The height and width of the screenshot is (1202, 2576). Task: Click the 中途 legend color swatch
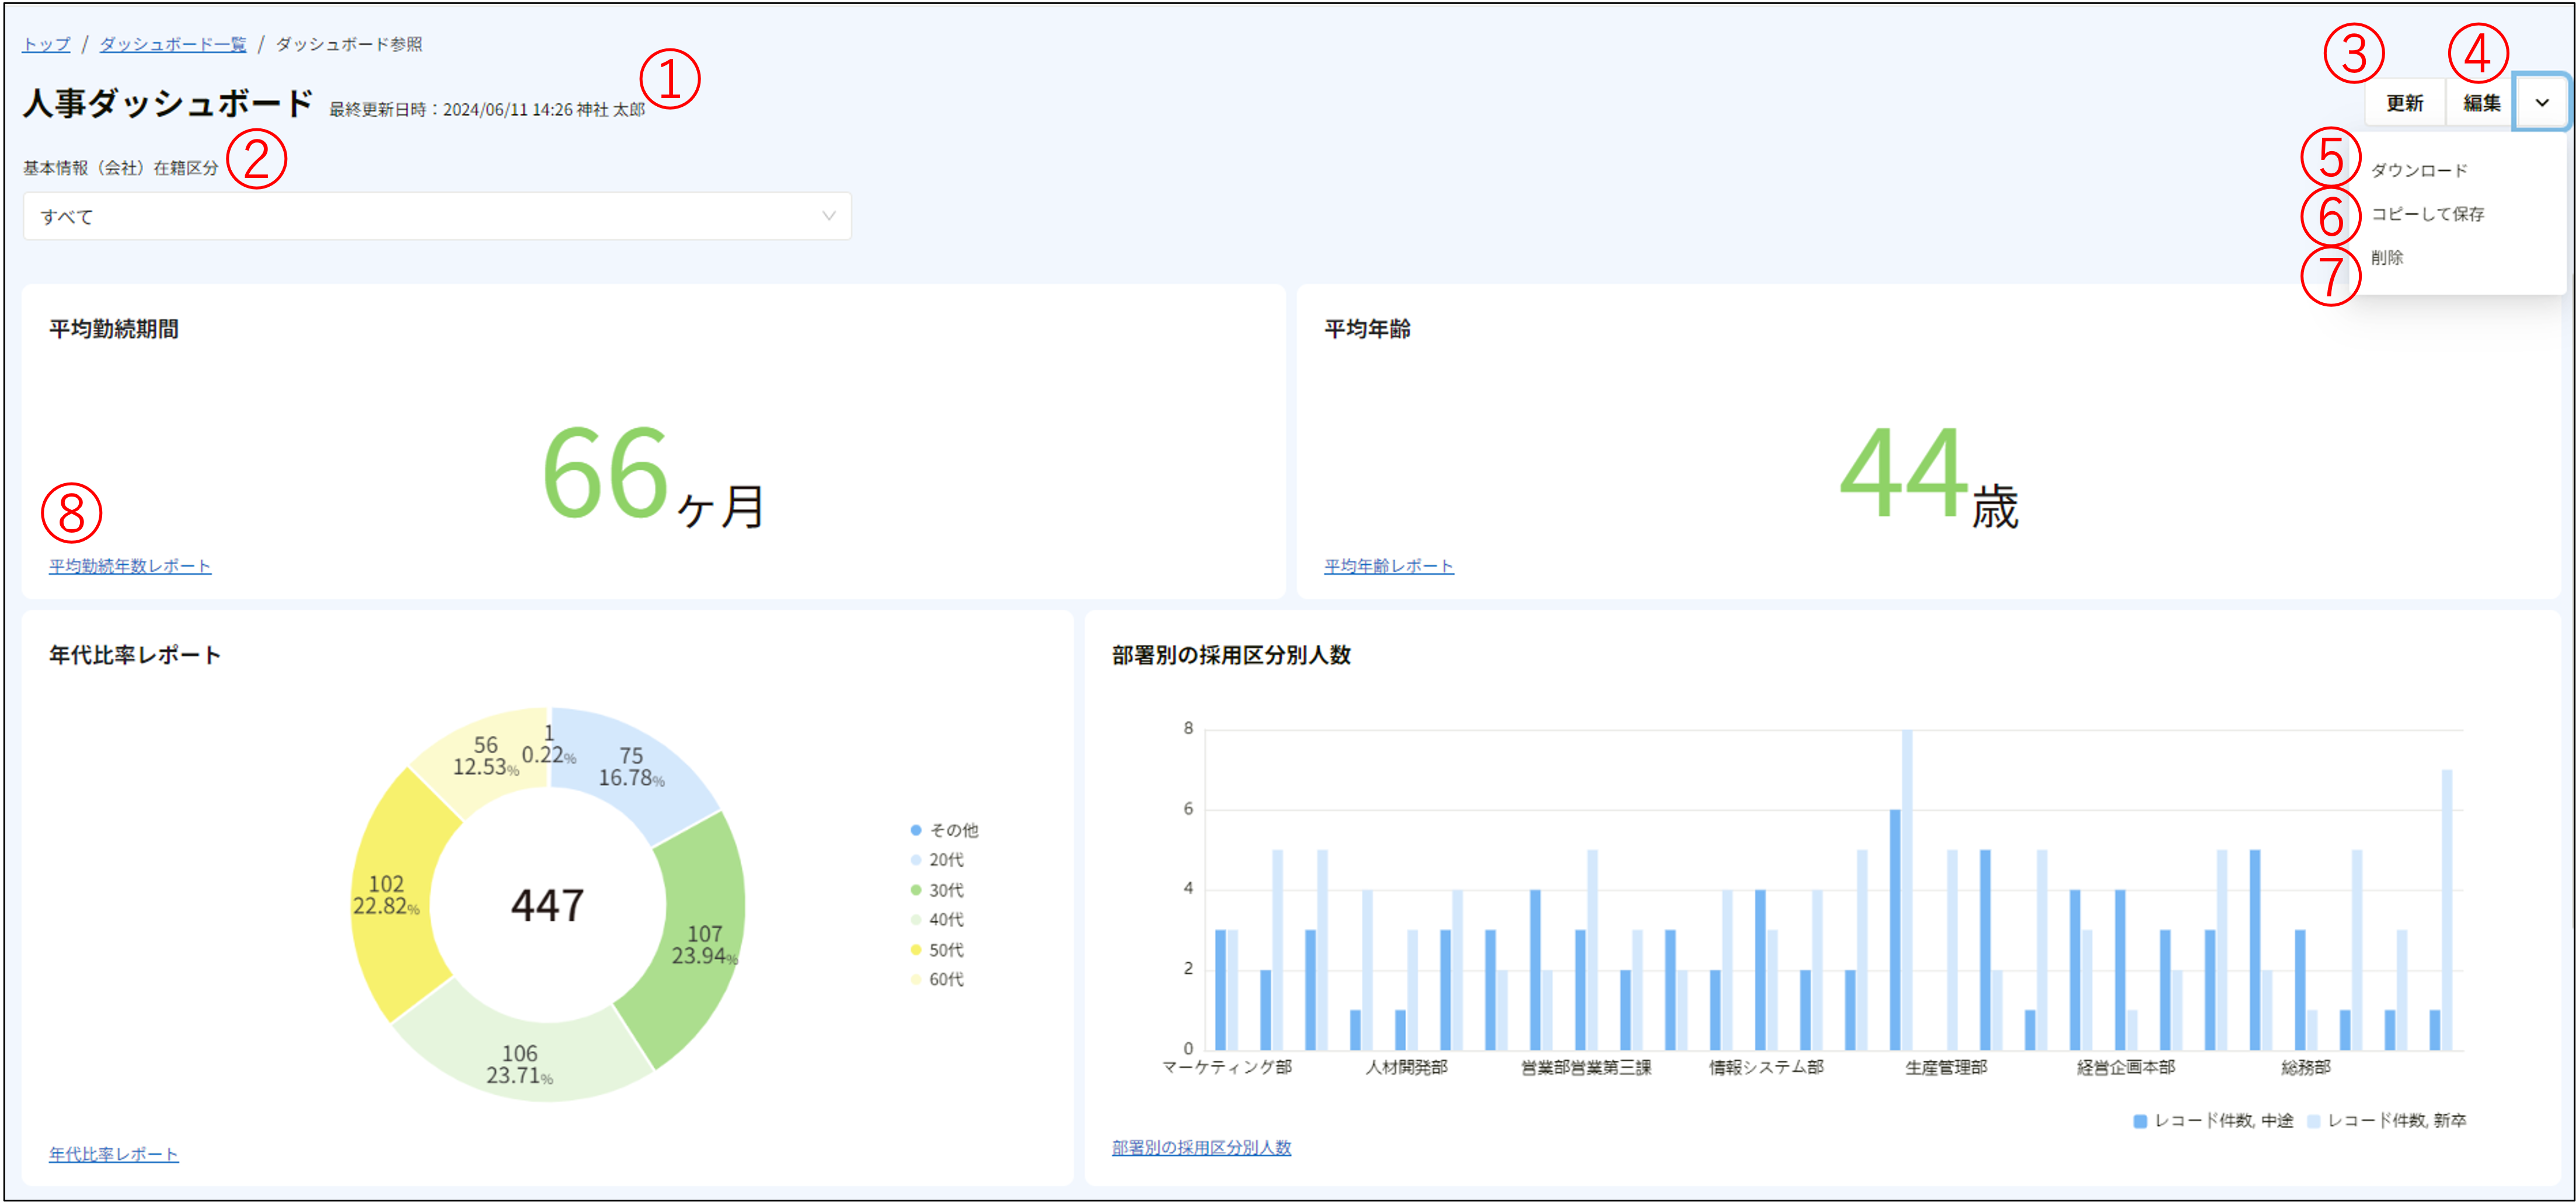pyautogui.click(x=2140, y=1121)
